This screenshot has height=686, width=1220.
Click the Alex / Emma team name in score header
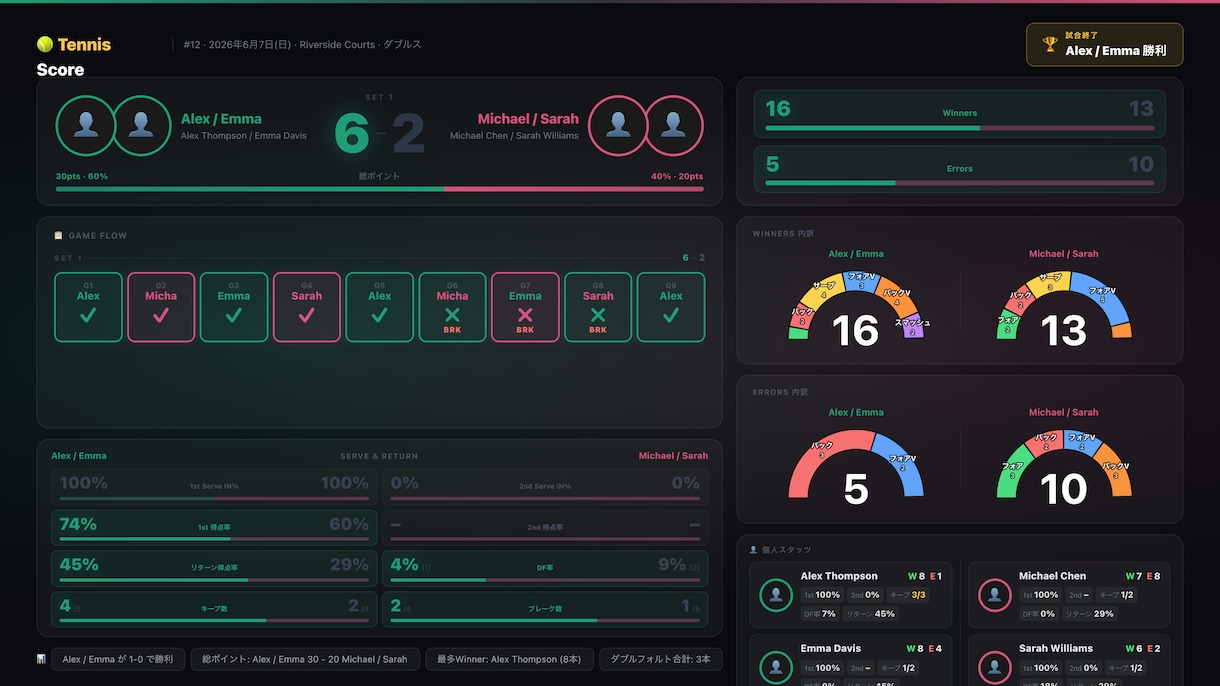[221, 118]
